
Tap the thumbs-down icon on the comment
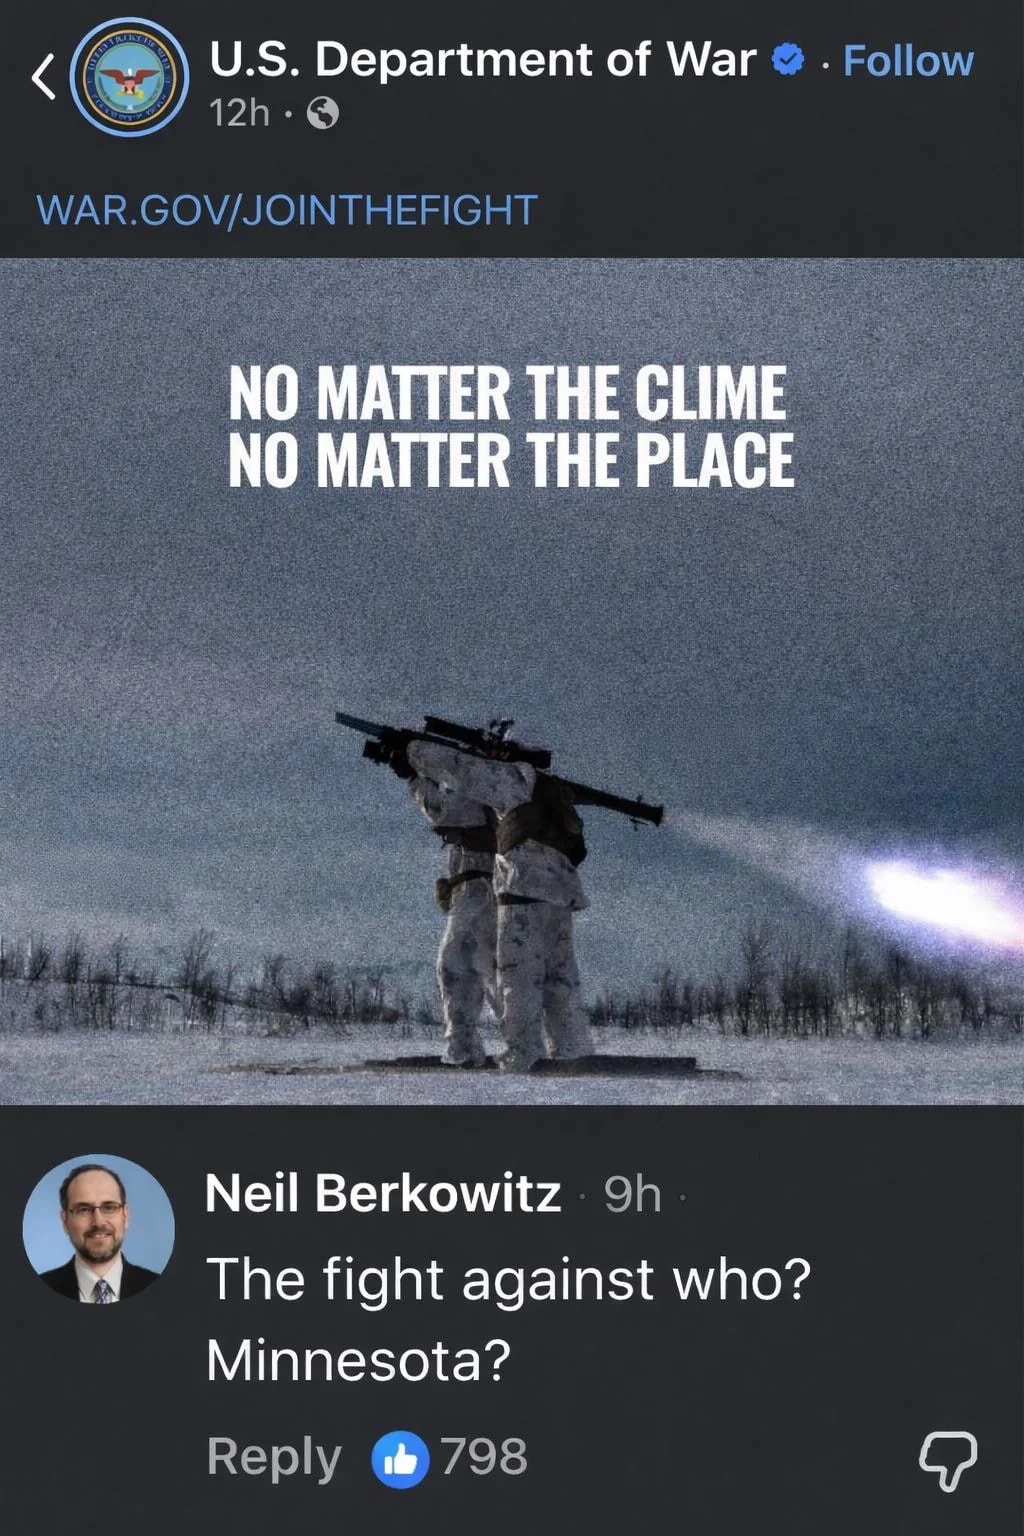tap(948, 1459)
